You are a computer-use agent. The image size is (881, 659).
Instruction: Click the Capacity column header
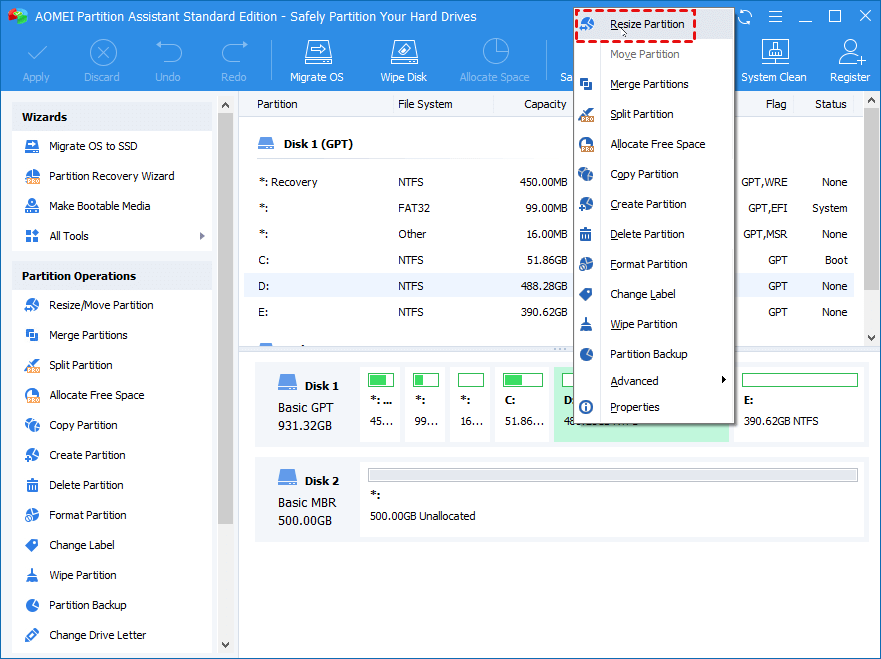545,104
